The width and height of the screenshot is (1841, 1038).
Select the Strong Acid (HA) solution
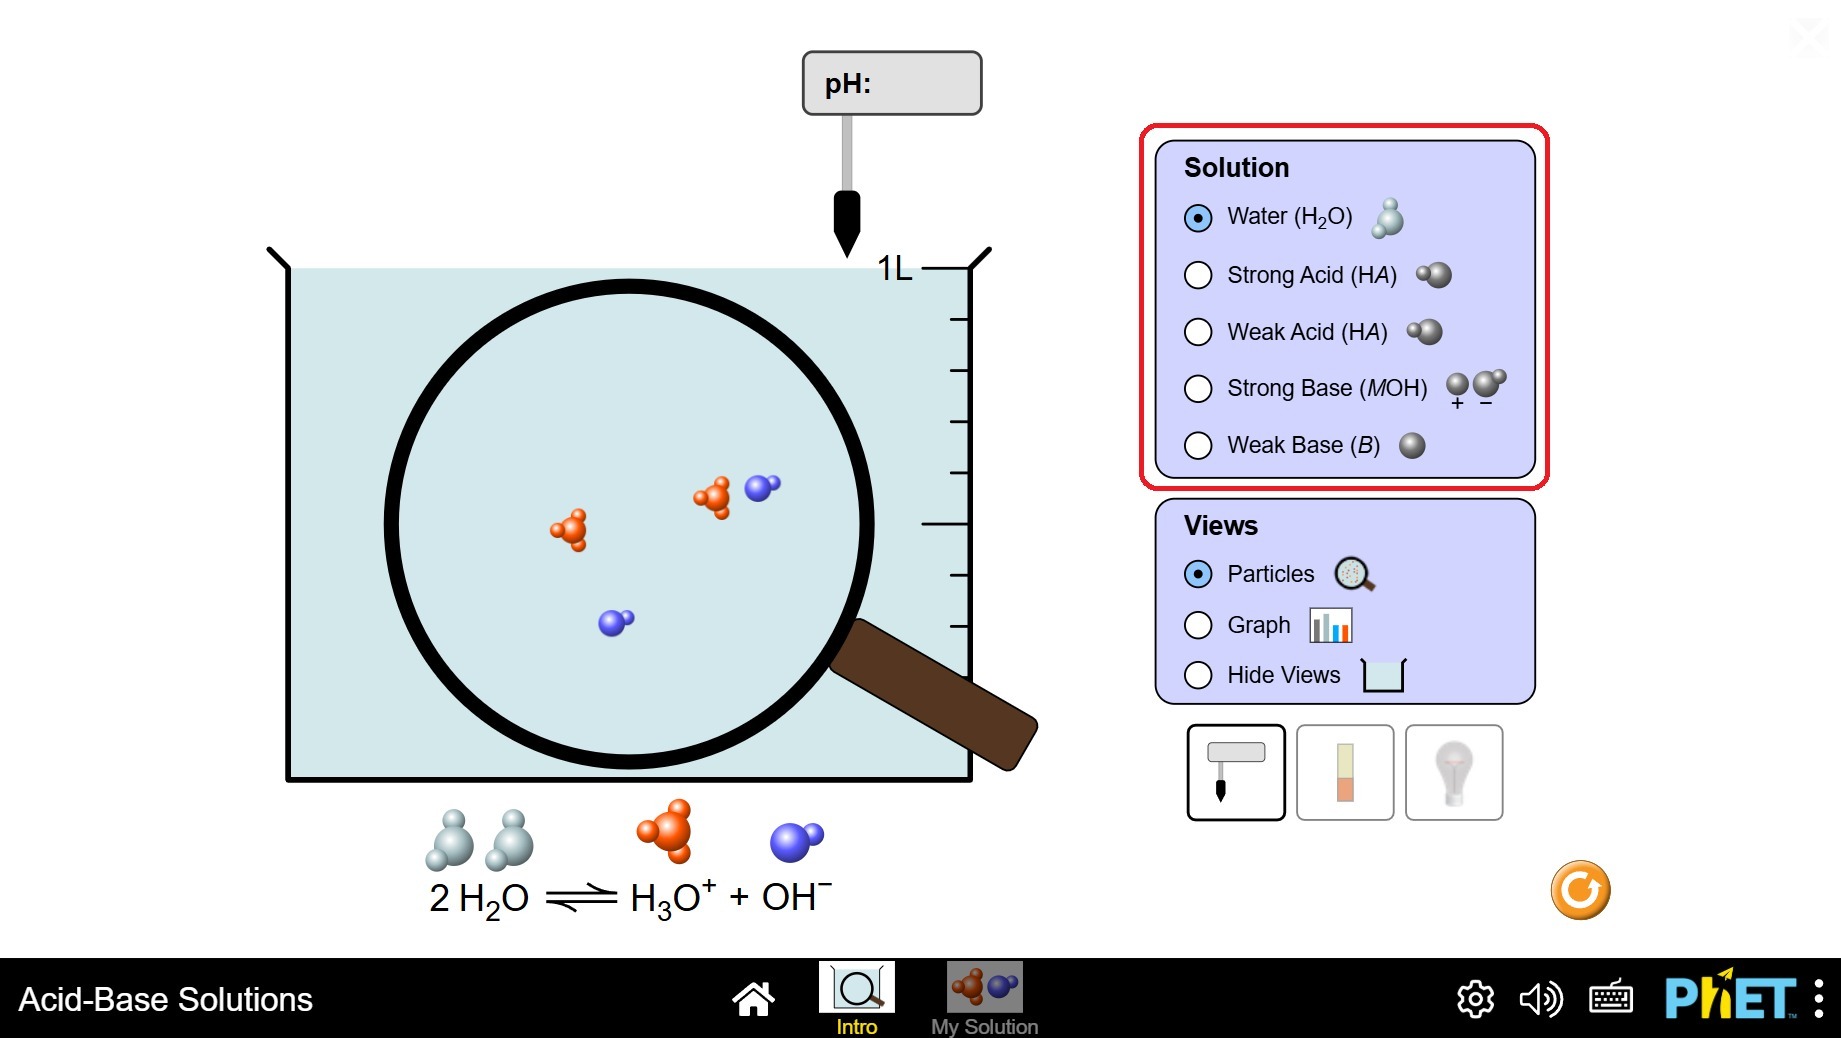(1317, 275)
